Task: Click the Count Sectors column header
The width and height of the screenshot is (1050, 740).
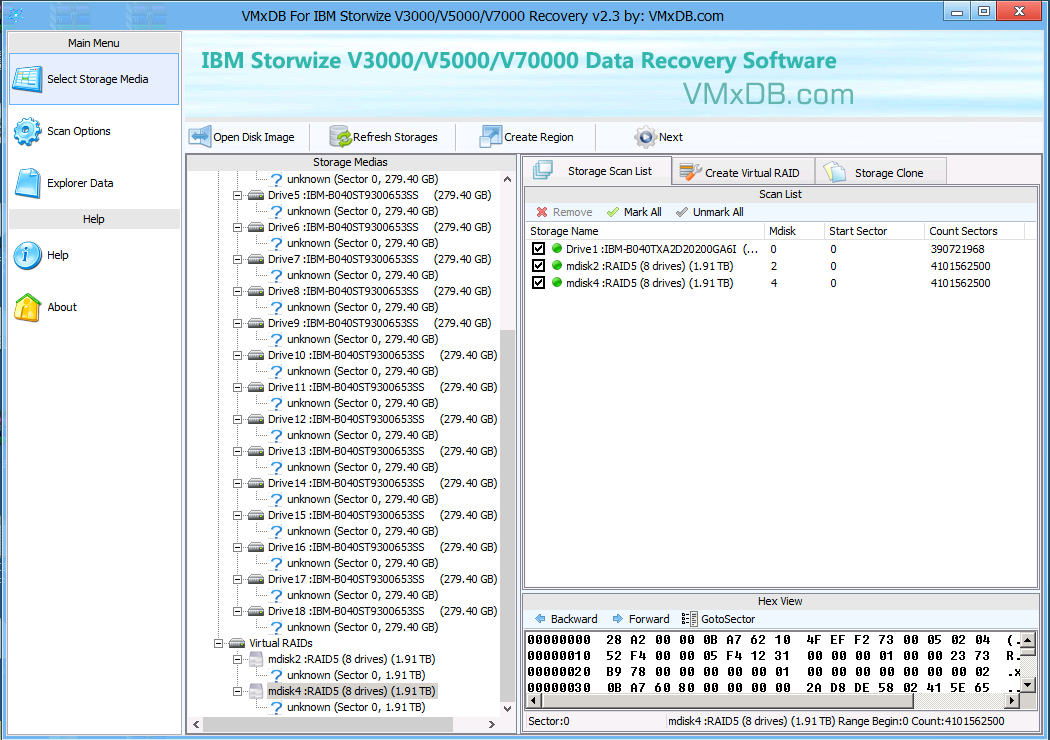Action: point(974,231)
